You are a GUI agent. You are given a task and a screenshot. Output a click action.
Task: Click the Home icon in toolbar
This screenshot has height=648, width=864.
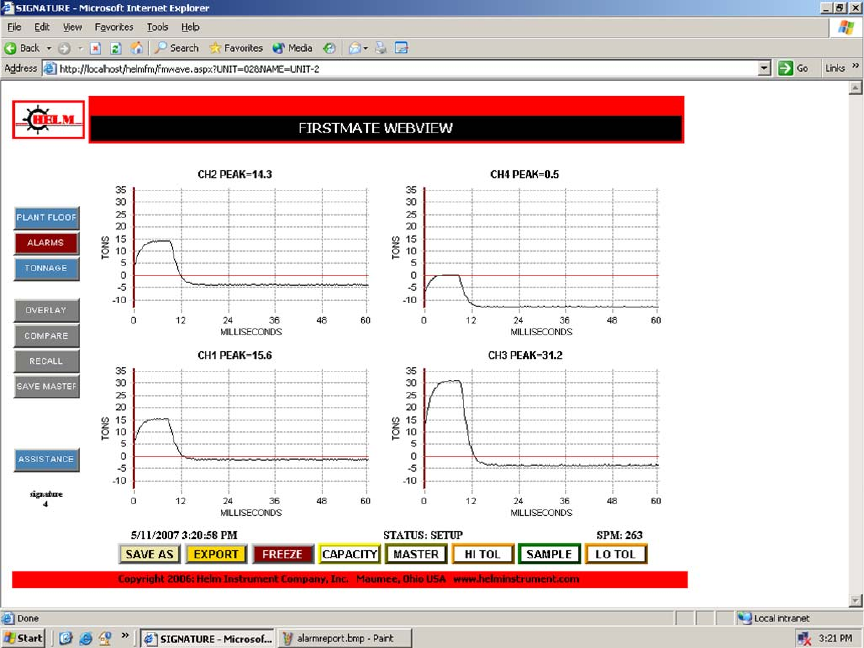[137, 48]
